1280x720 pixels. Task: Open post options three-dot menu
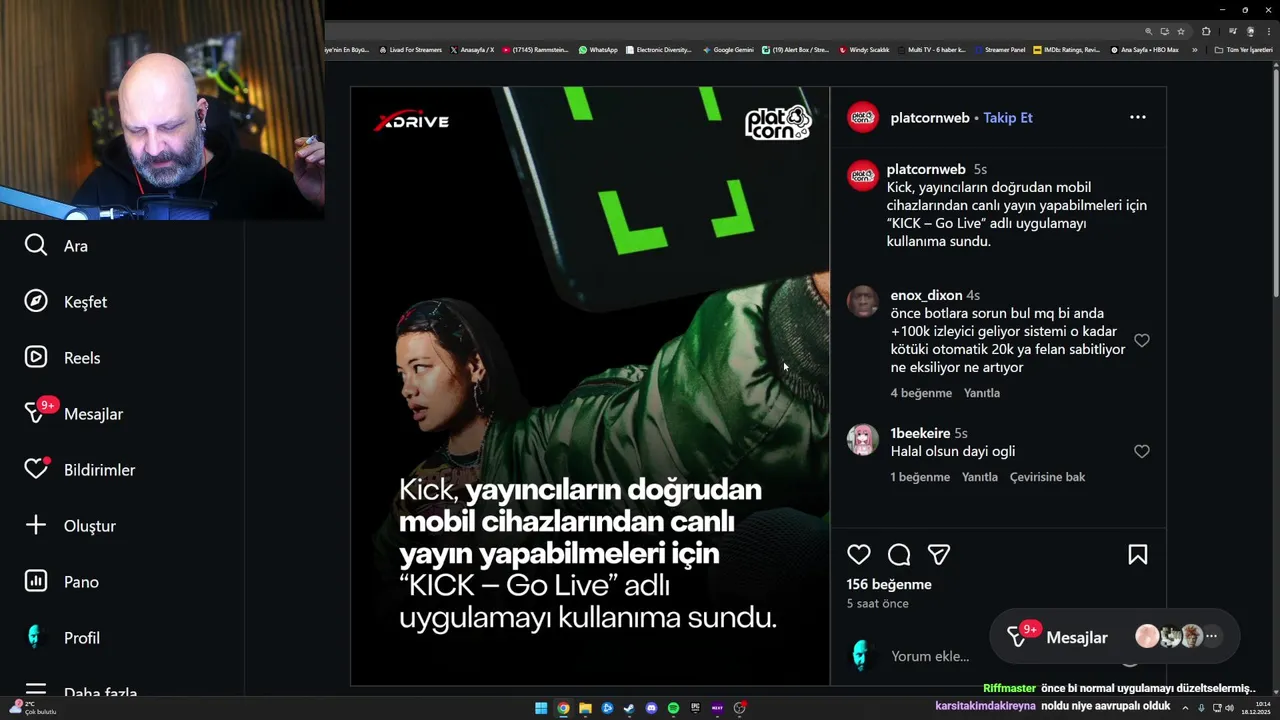click(1138, 117)
